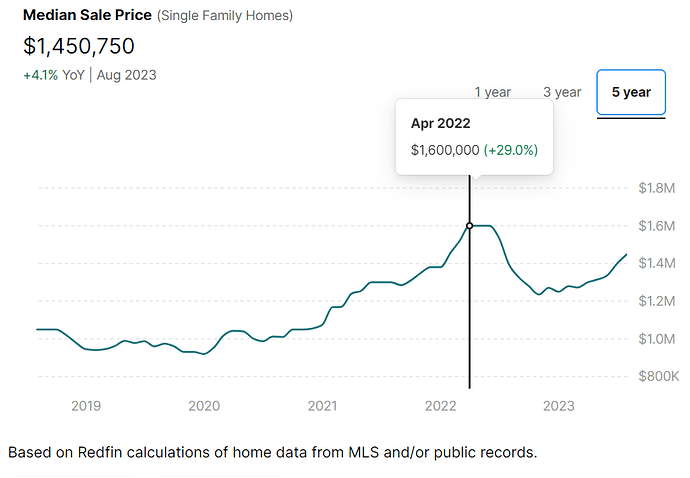Click the $1.2M y-axis label

658,301
